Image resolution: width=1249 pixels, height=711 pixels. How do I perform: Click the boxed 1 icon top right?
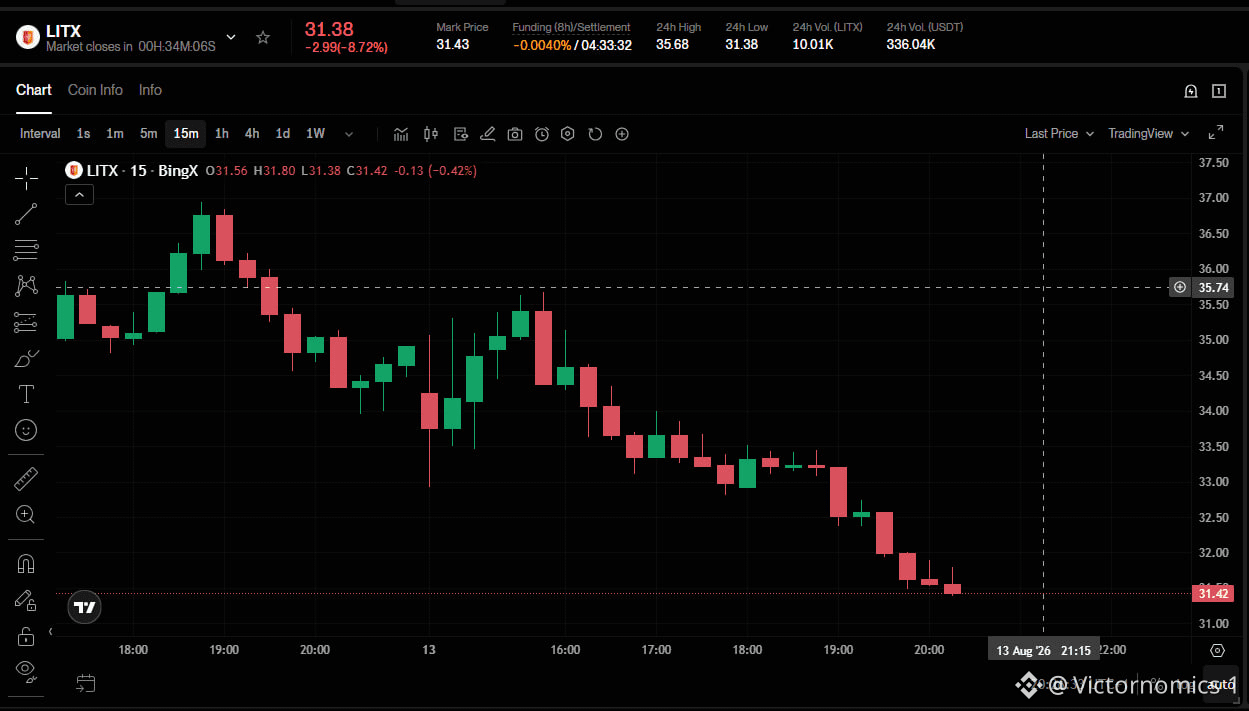(x=1219, y=91)
